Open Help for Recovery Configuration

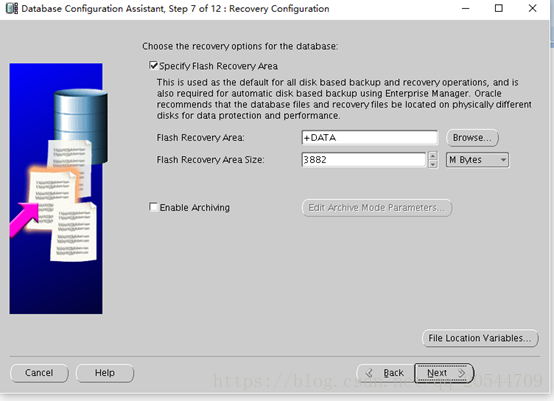point(105,373)
